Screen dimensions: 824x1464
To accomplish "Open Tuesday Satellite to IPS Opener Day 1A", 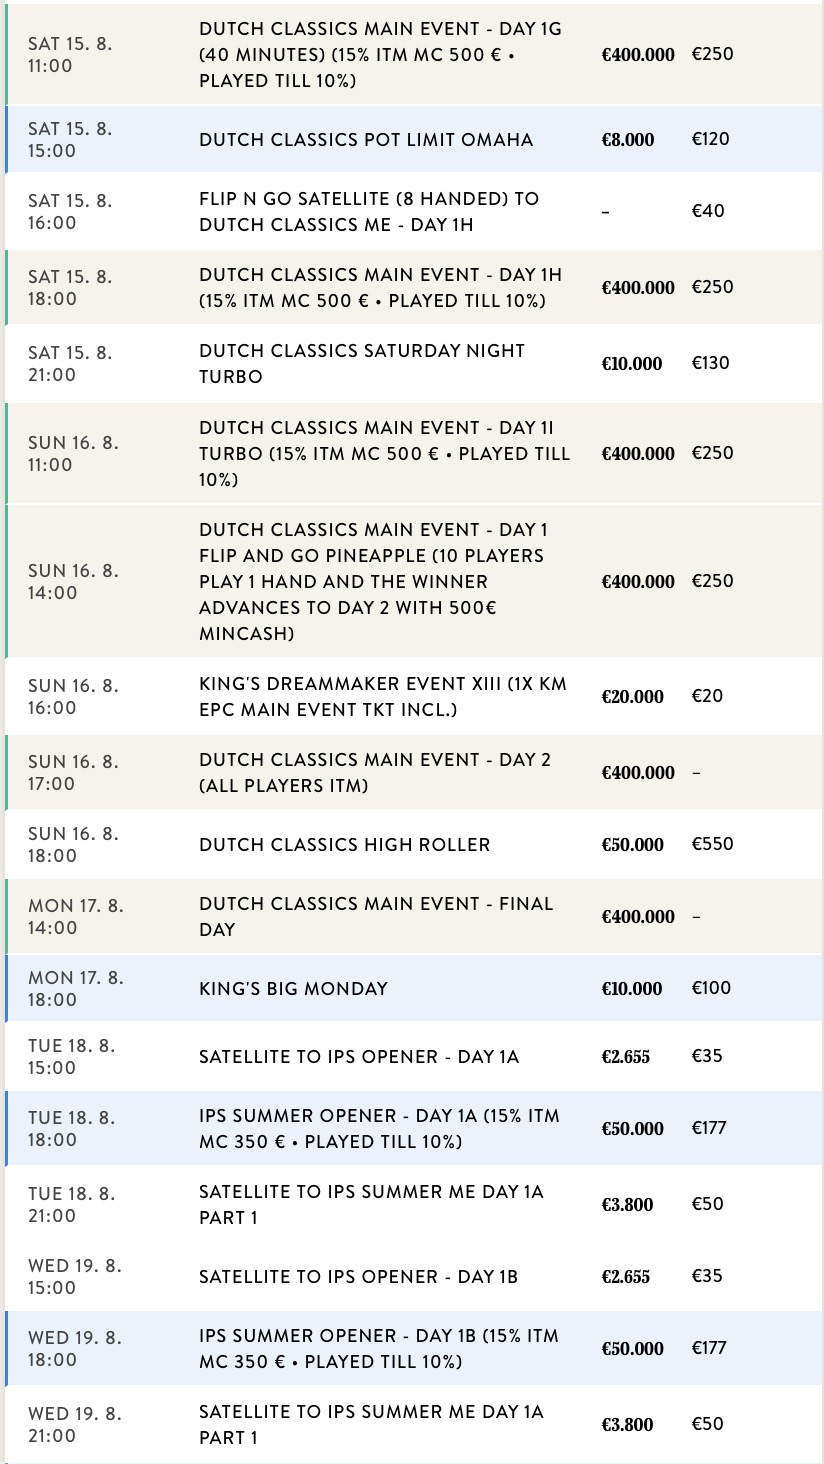I will click(x=412, y=1056).
